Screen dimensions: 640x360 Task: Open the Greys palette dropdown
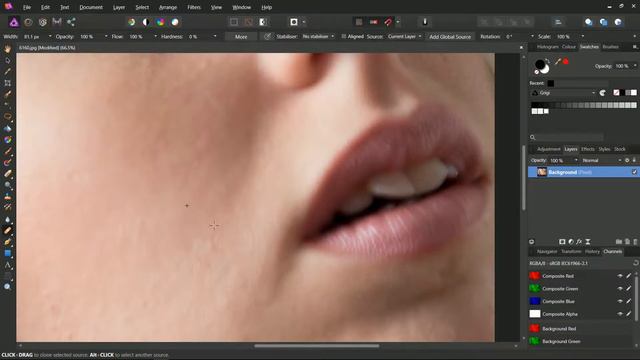564,93
